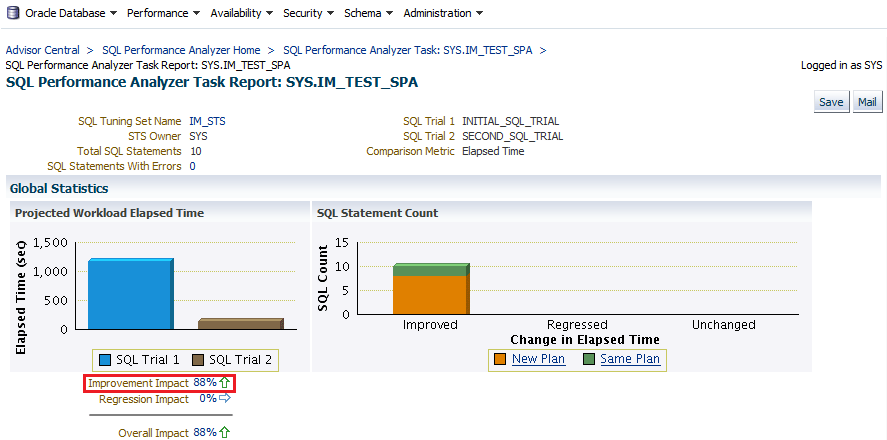Click the Regression Impact 0% value

point(208,399)
